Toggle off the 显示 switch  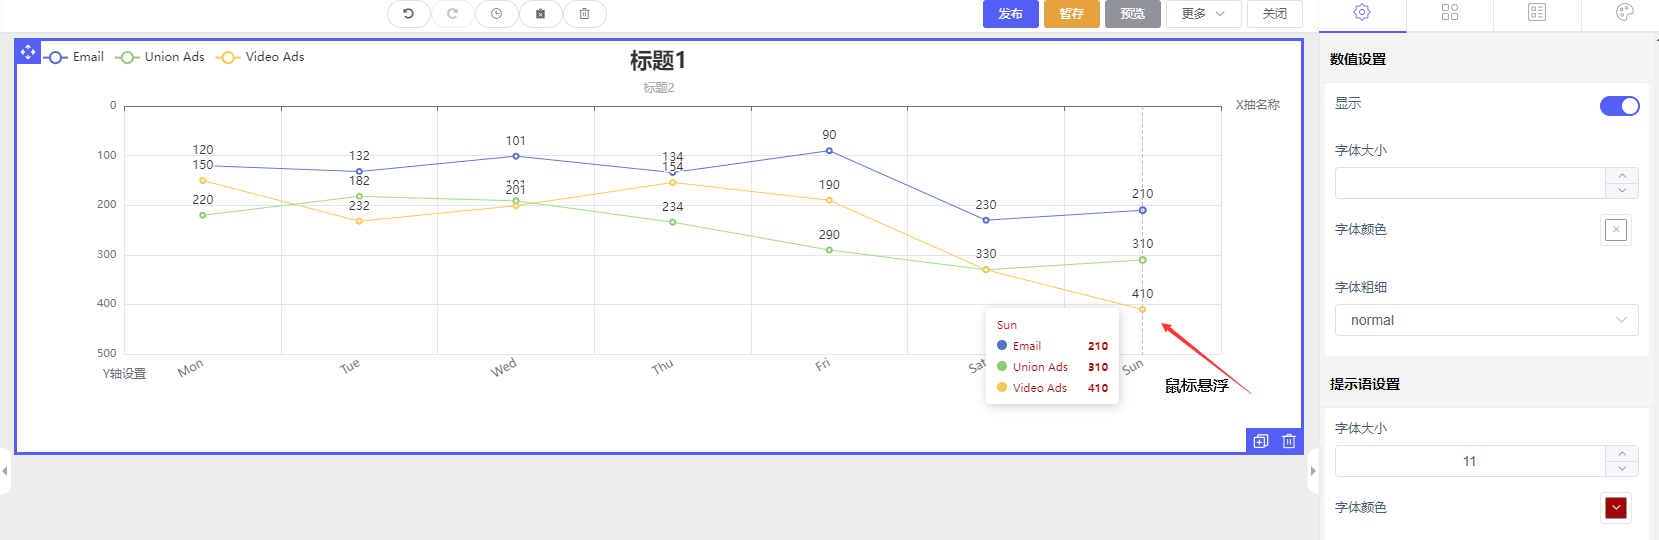[1619, 106]
